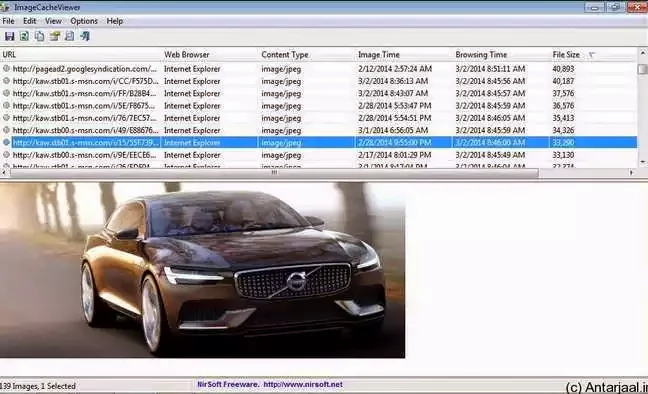648x394 pixels.
Task: Sort by the Web Browser column header
Action: 210,55
